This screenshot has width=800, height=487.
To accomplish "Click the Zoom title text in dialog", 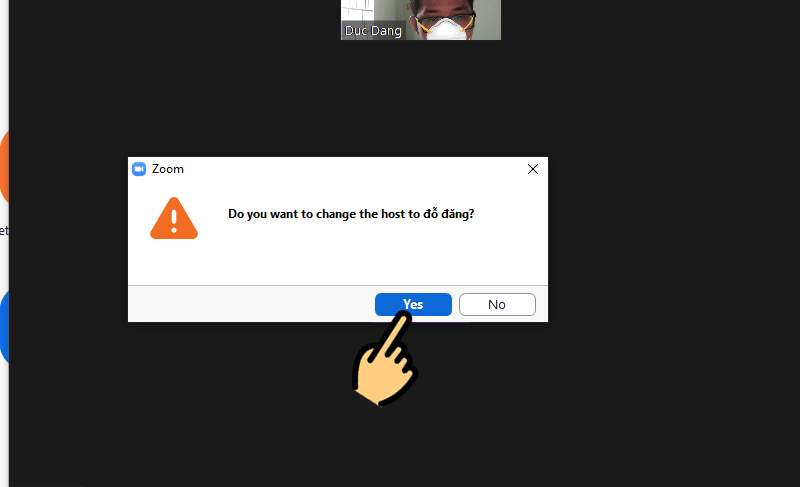I will (x=168, y=169).
